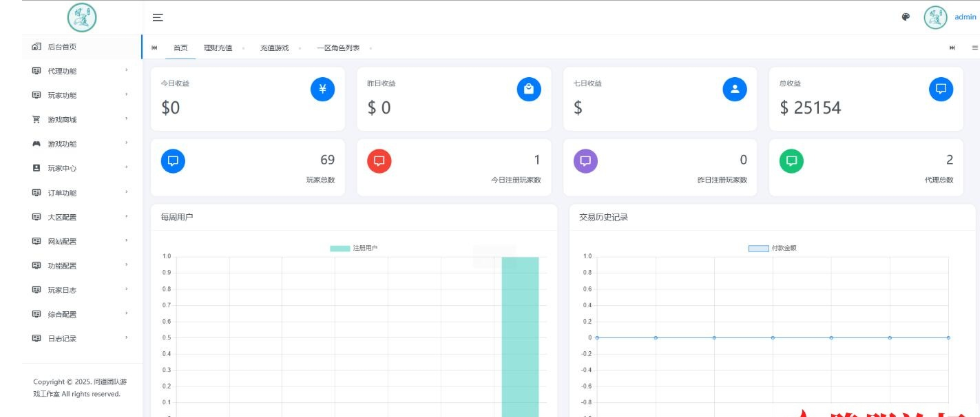Click the 七日收益 card title
The width and height of the screenshot is (980, 417).
click(x=588, y=84)
